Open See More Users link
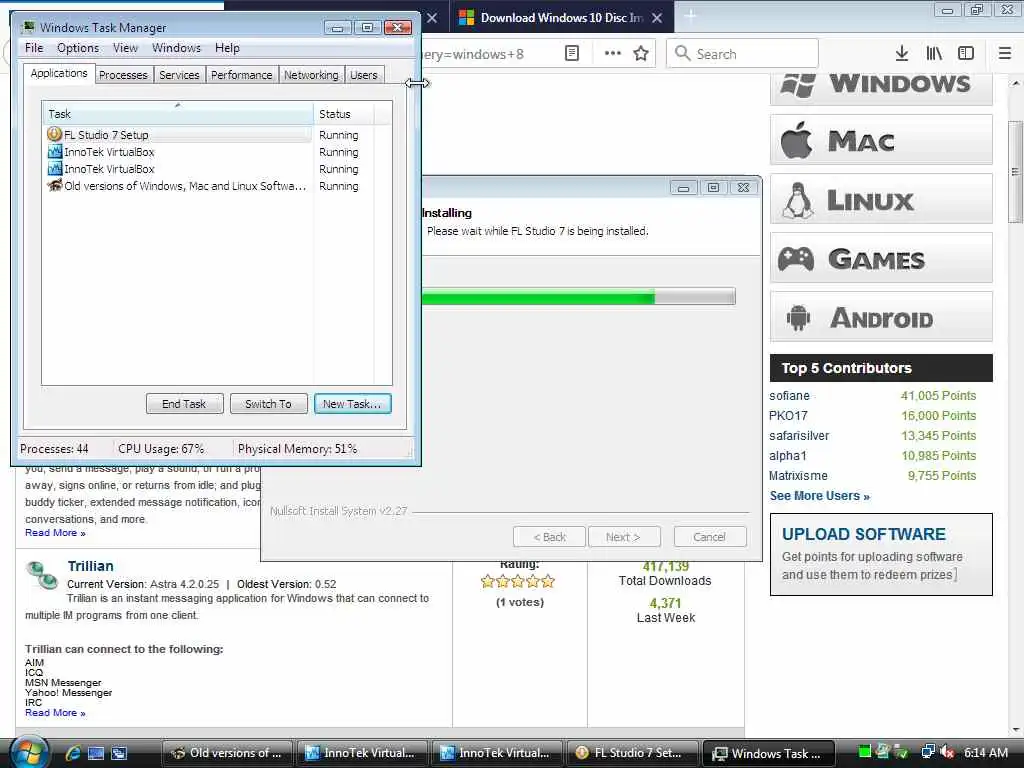The image size is (1024, 768). click(x=820, y=496)
